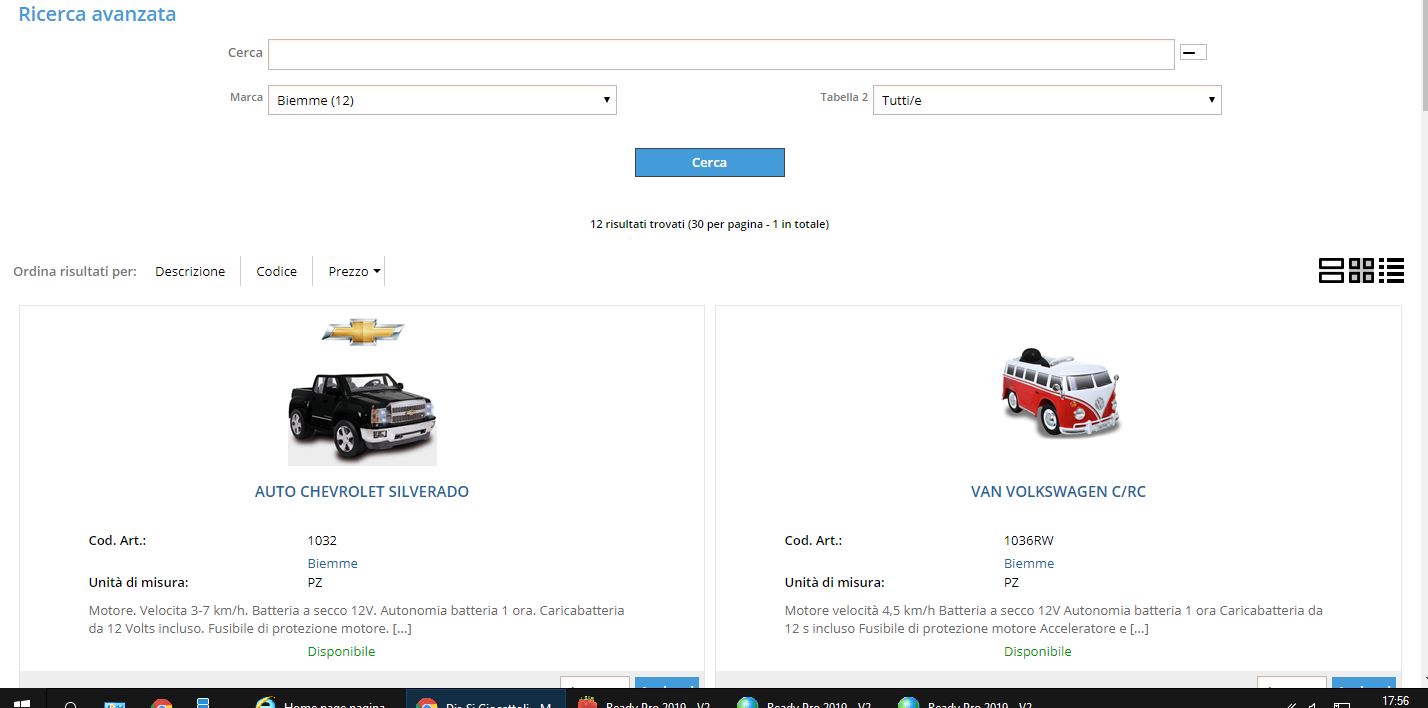This screenshot has height=708, width=1428.
Task: Switch to the bulleted list view icon
Action: tap(1391, 270)
